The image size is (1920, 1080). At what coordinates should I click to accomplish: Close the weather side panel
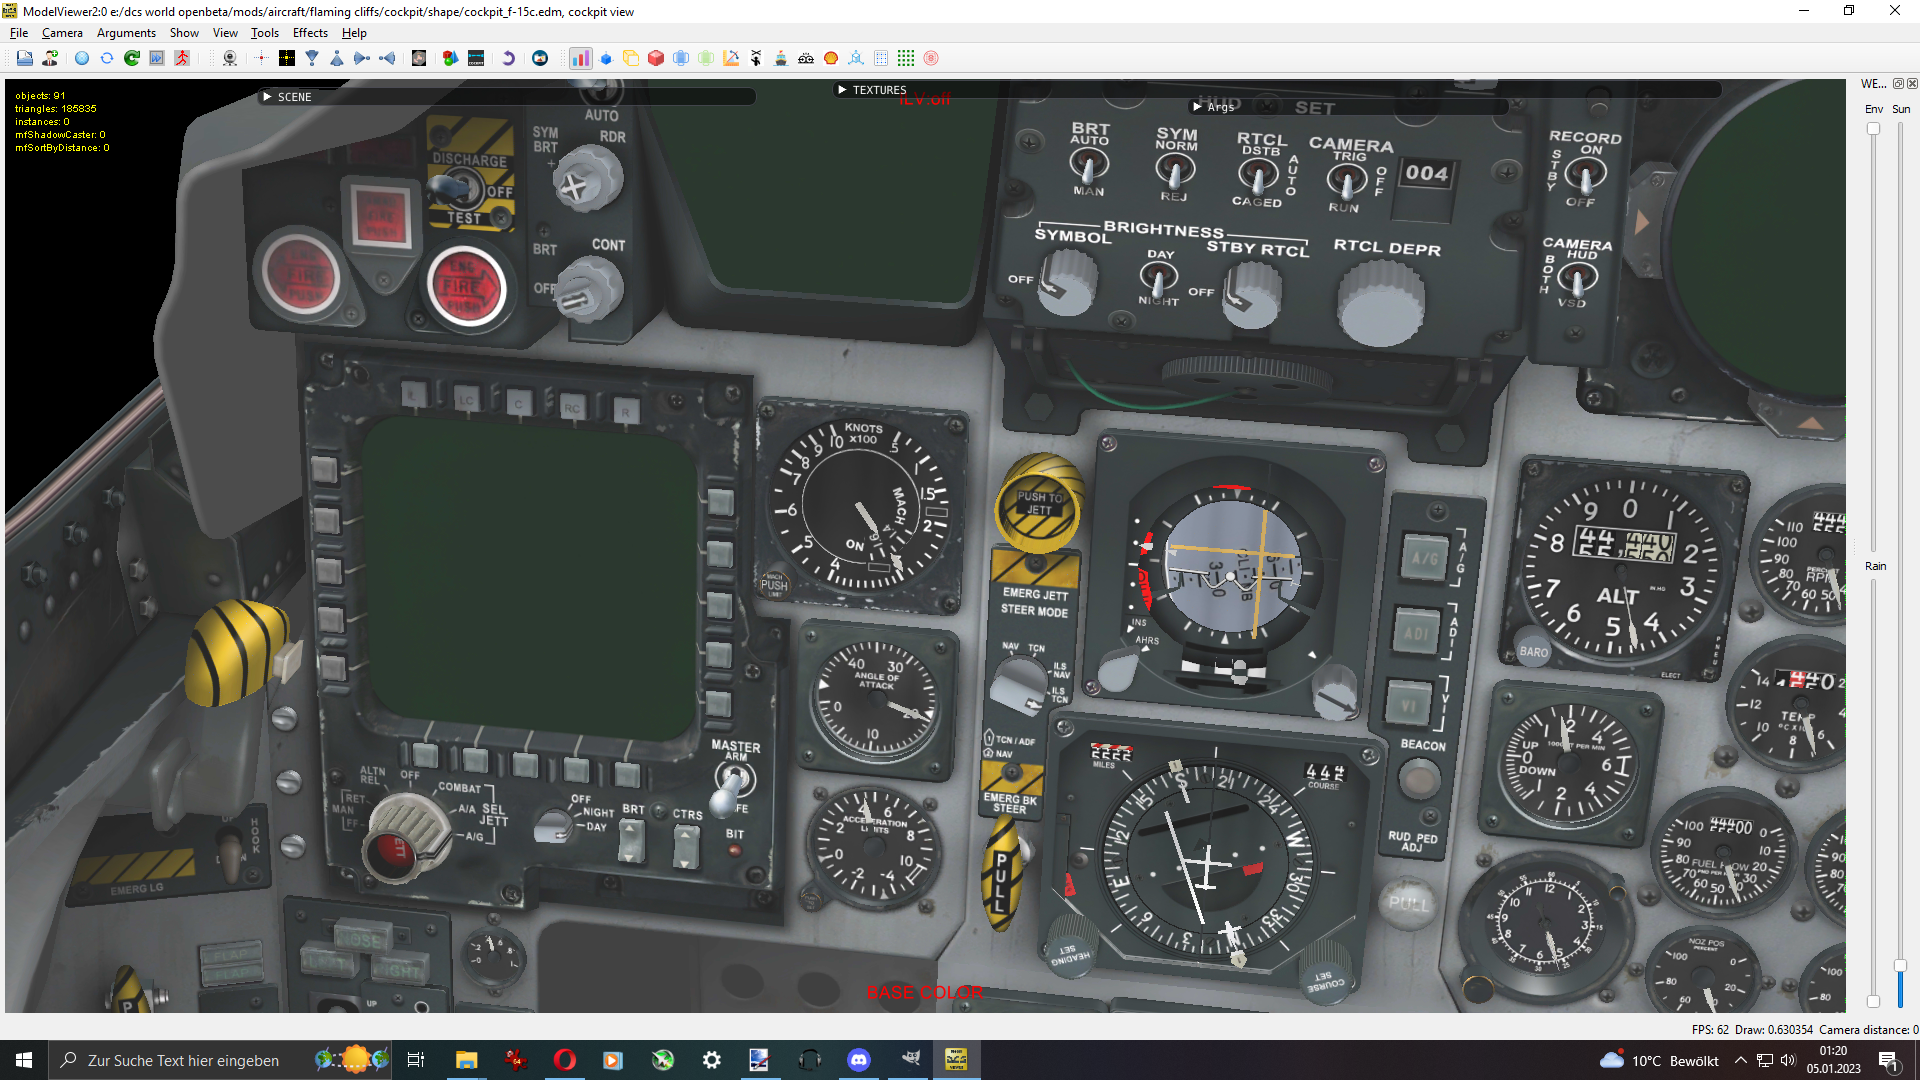(1912, 84)
